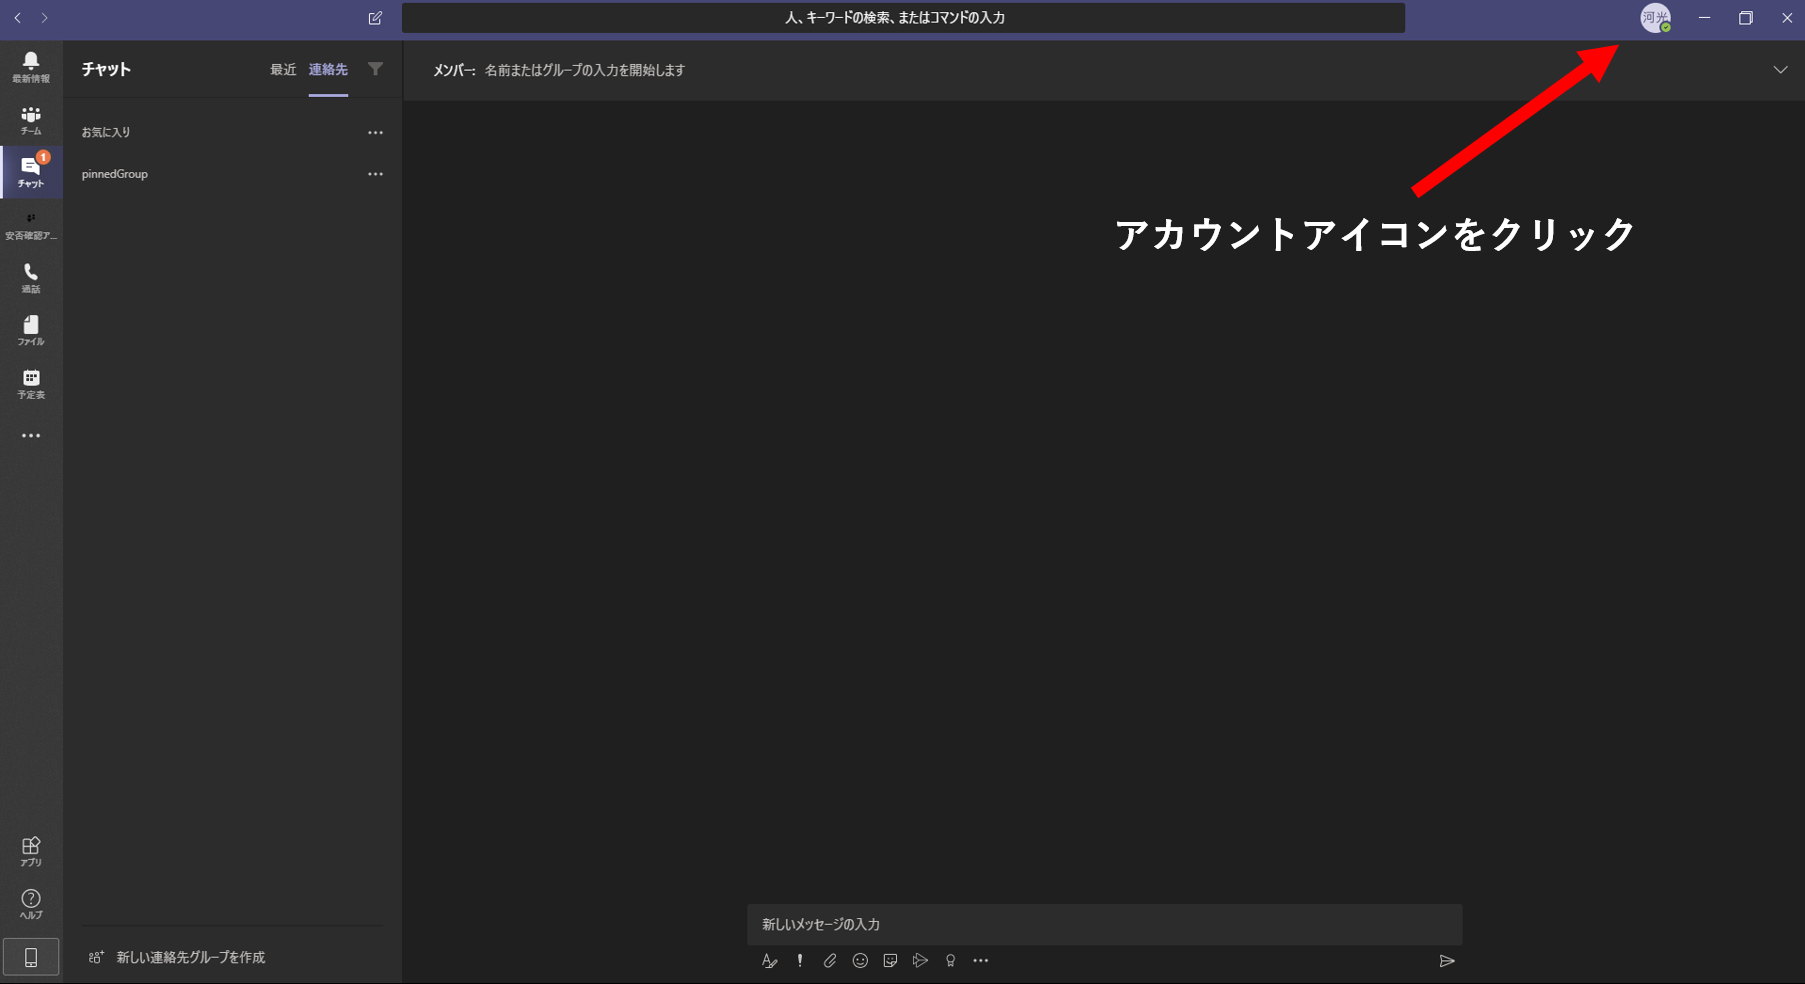Click the account profile avatar icon

(1655, 18)
